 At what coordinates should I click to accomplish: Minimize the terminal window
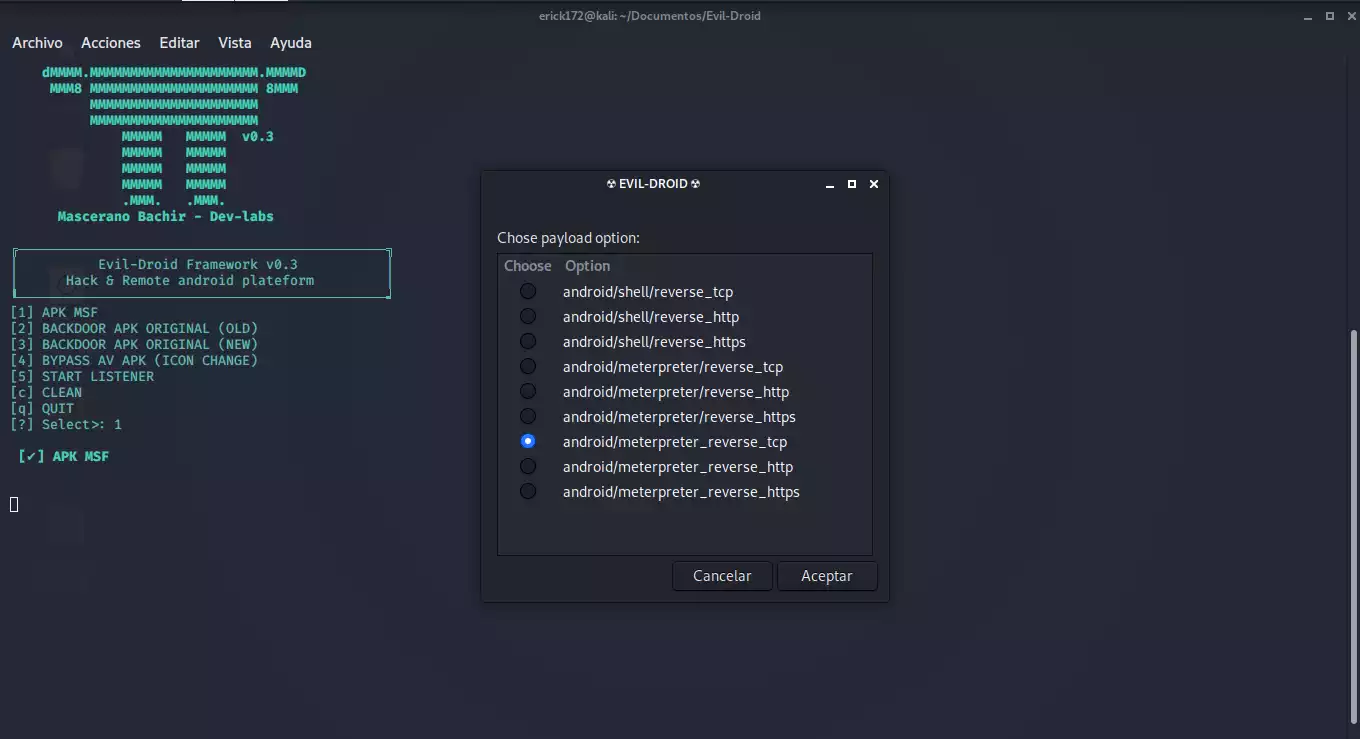point(1310,16)
